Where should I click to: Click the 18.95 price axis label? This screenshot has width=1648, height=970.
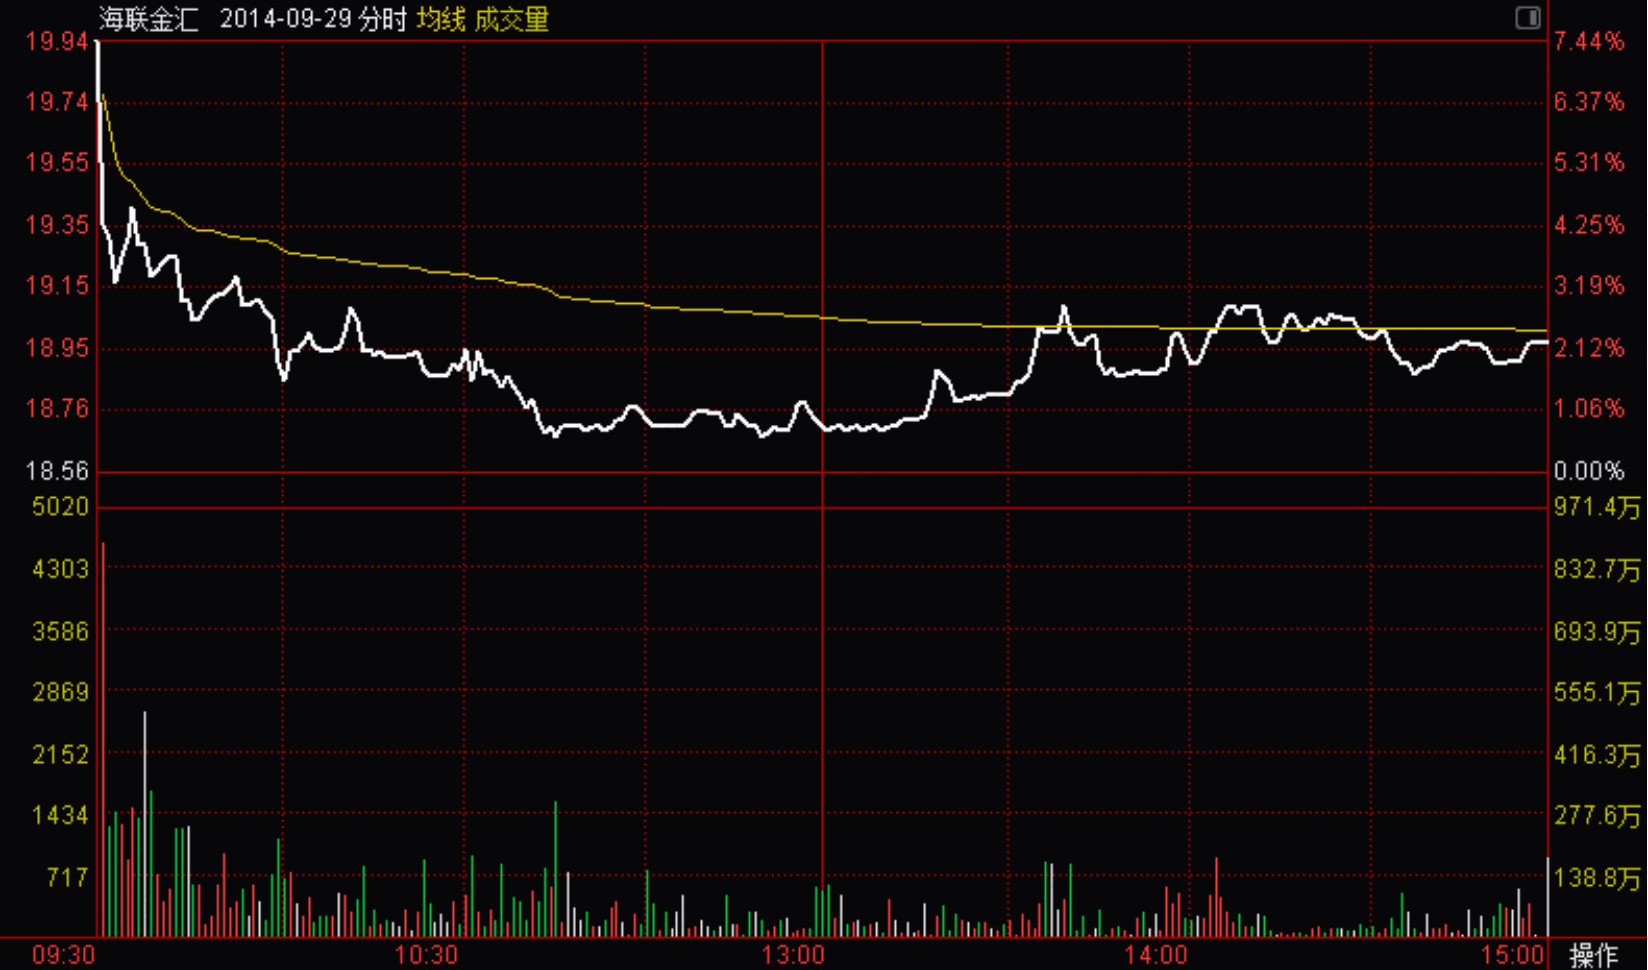57,348
